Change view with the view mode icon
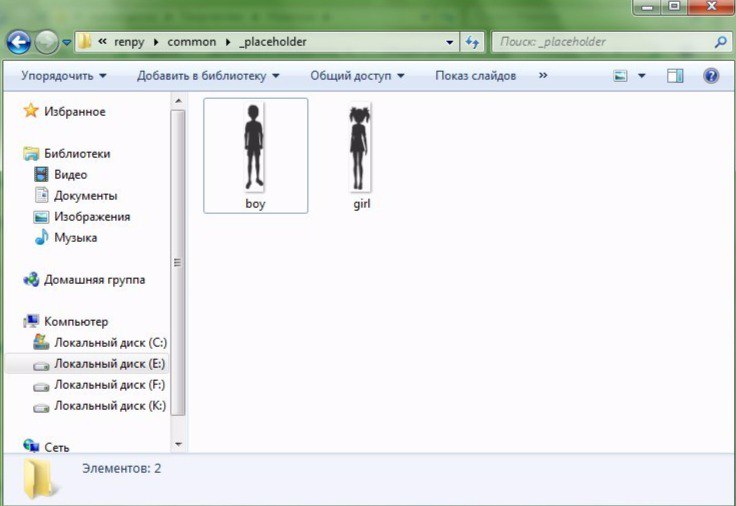736x506 pixels. coord(620,76)
